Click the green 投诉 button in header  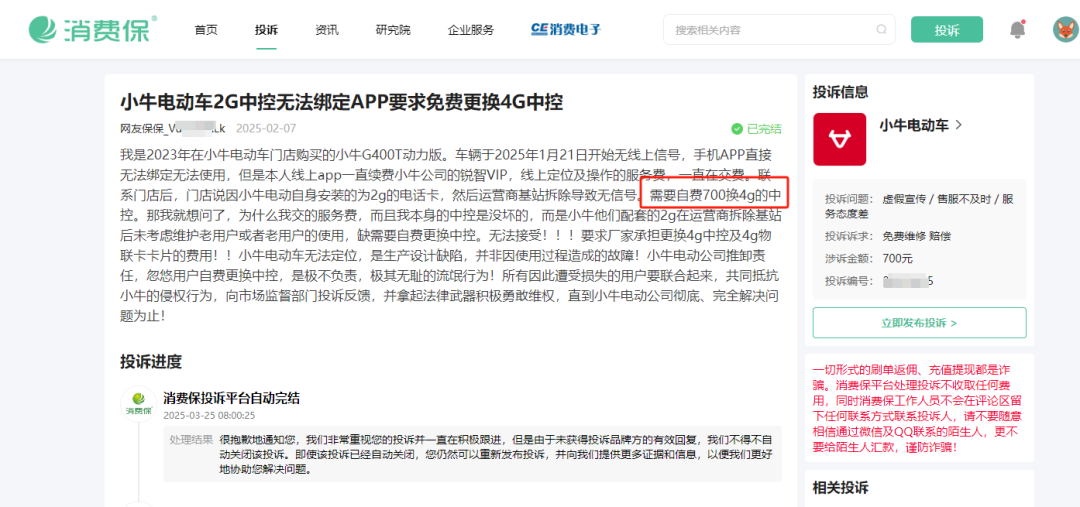[946, 30]
